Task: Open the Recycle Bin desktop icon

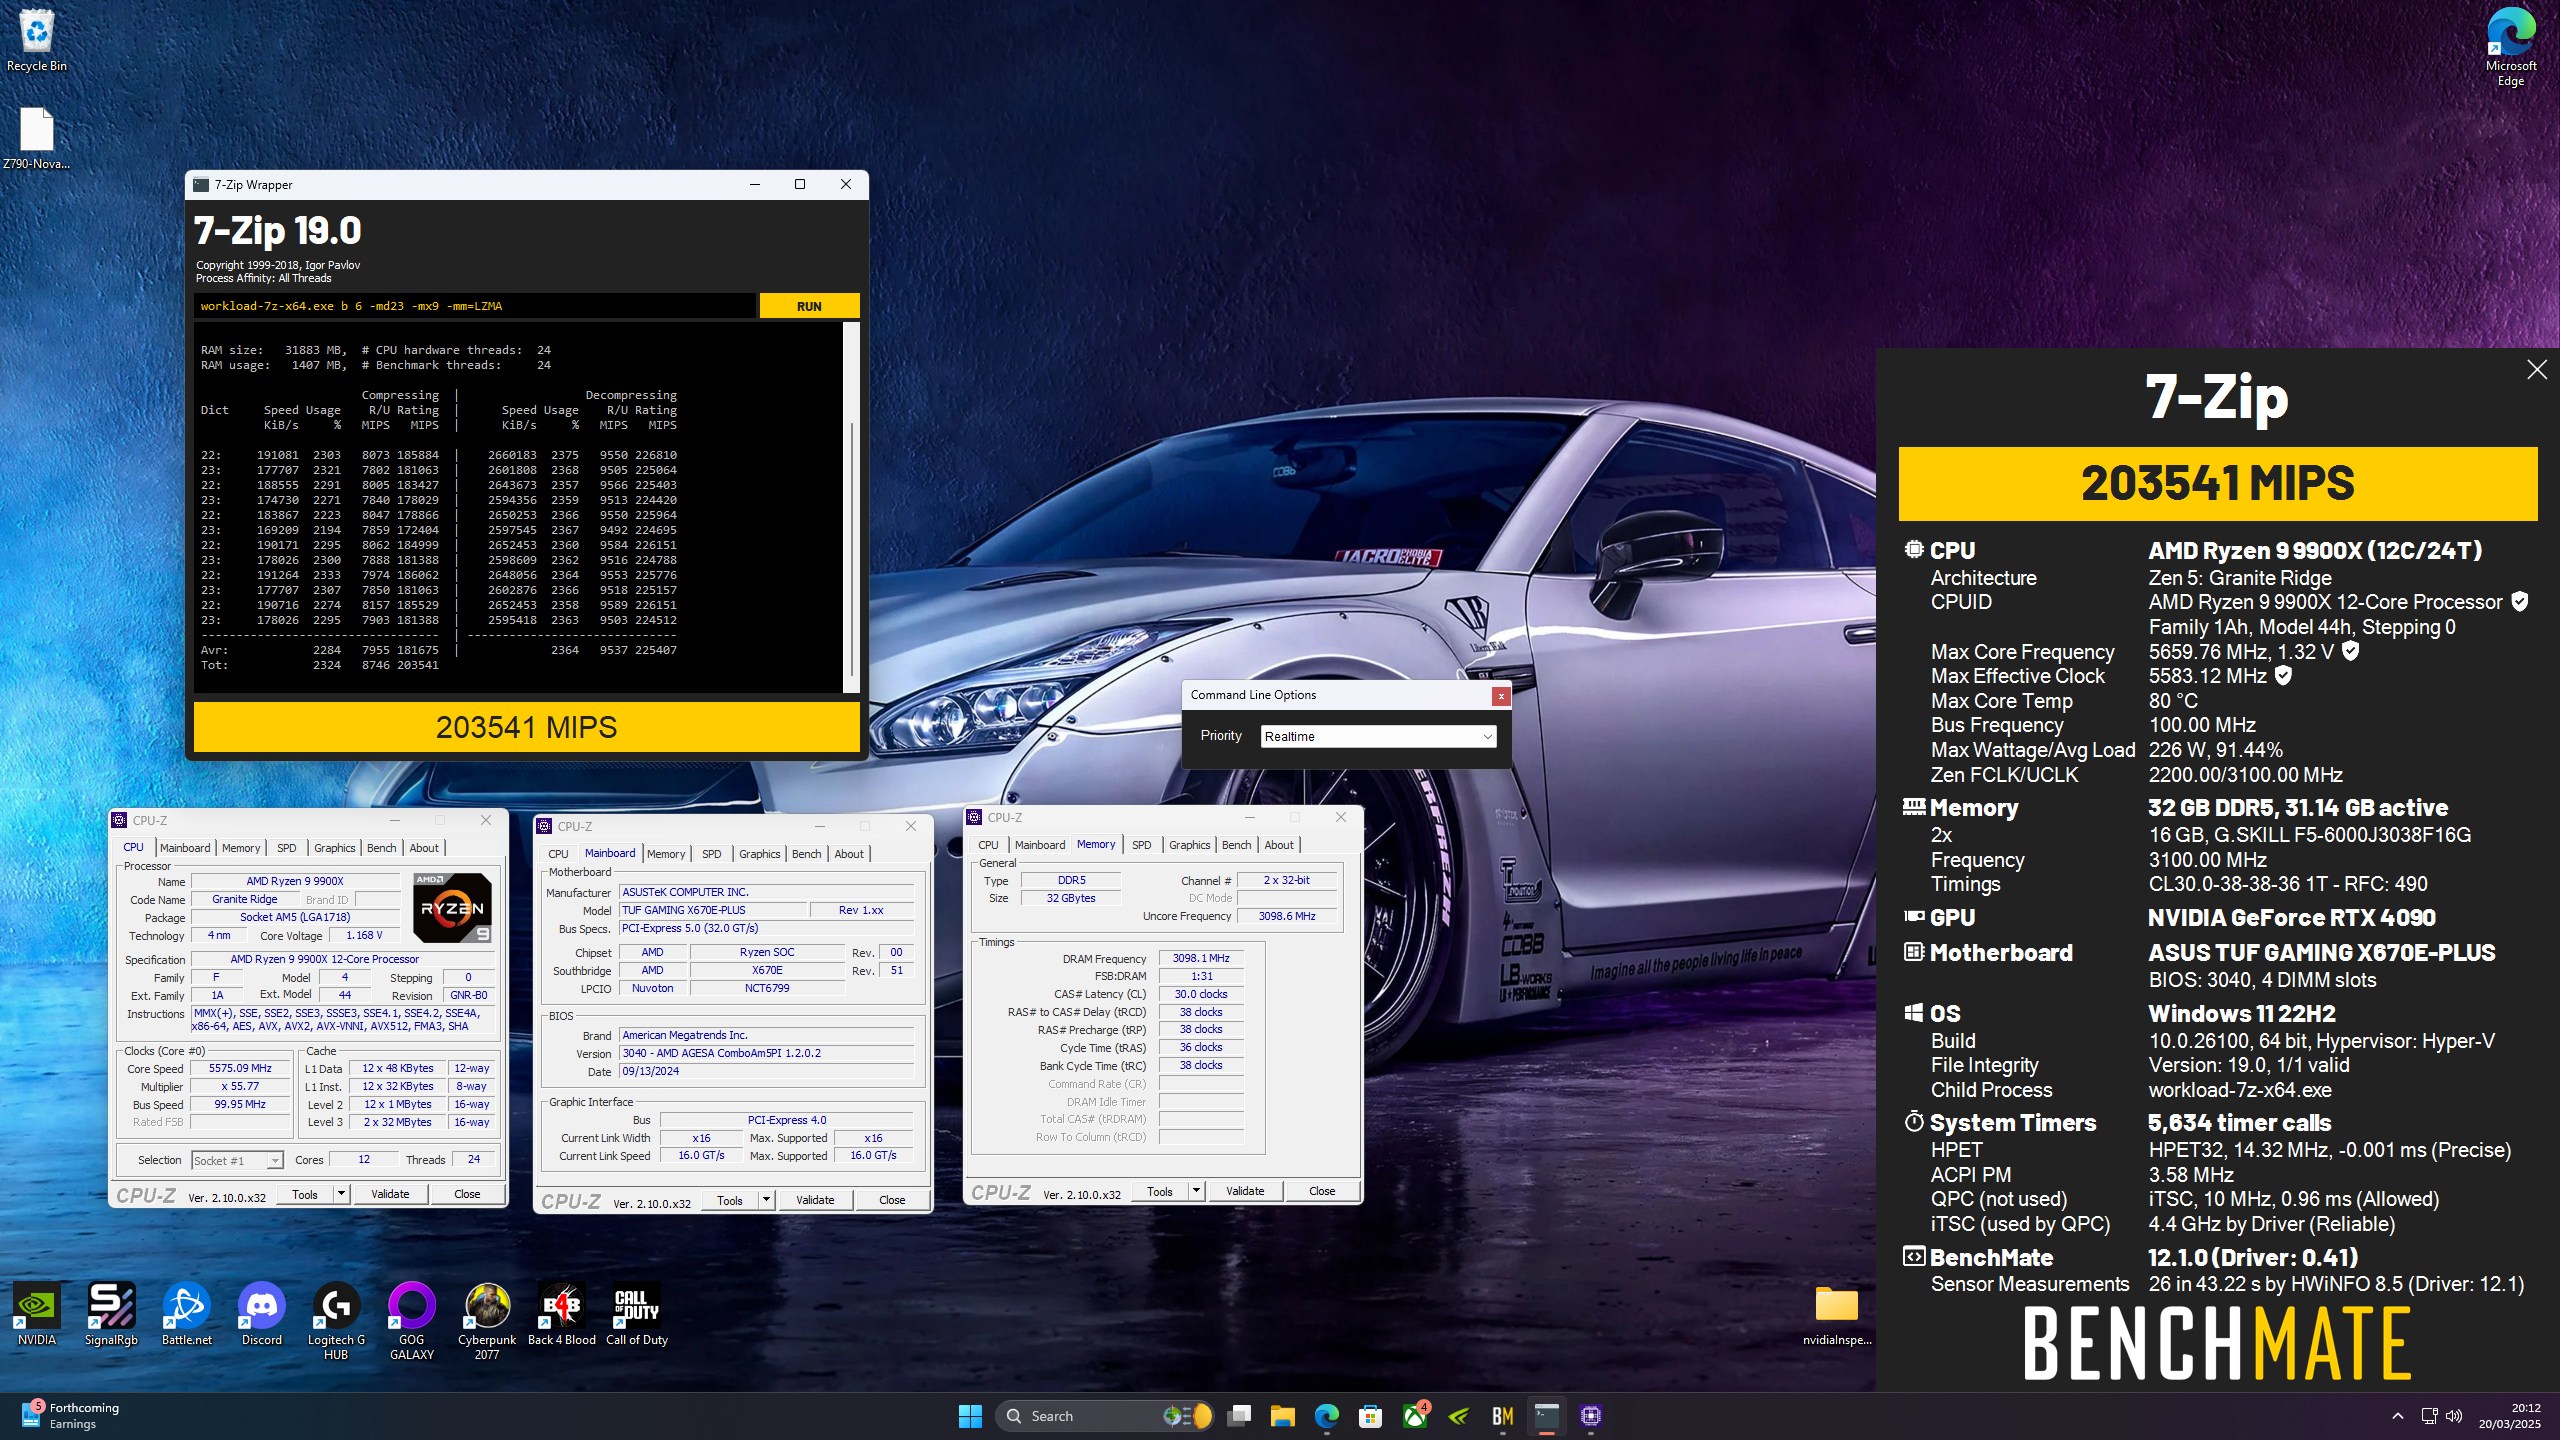Action: 37,41
